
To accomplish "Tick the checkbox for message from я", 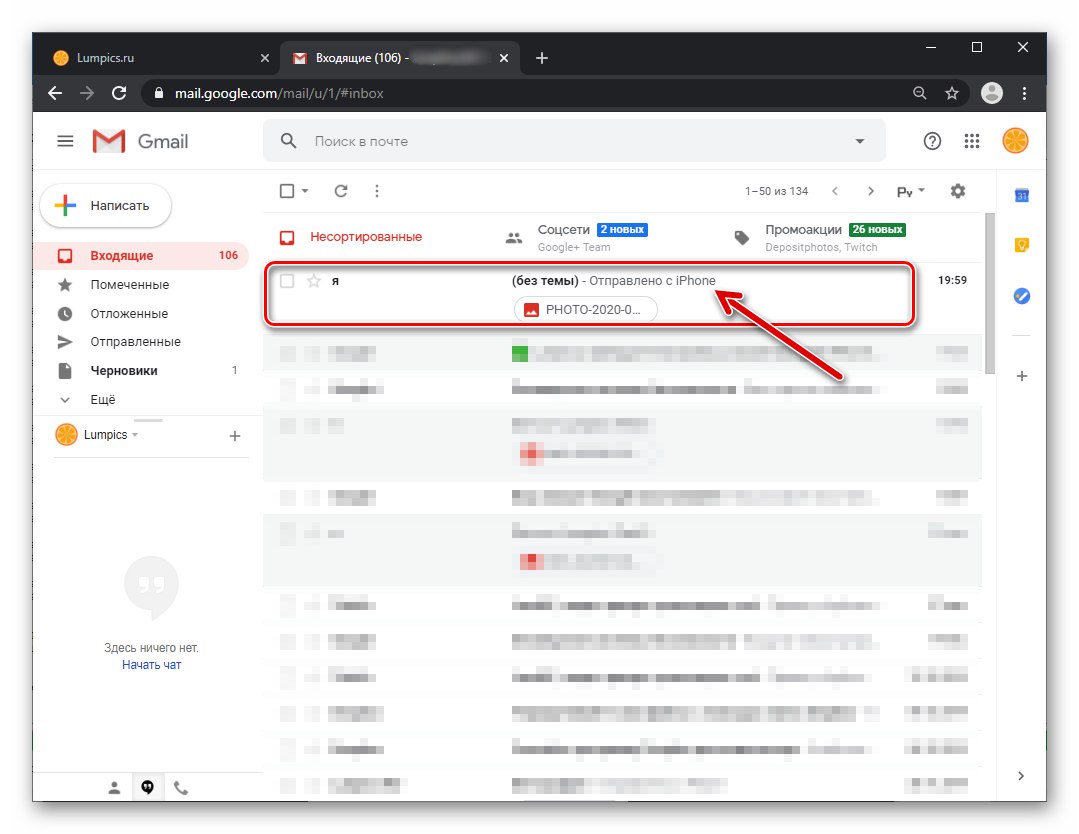I will (287, 281).
